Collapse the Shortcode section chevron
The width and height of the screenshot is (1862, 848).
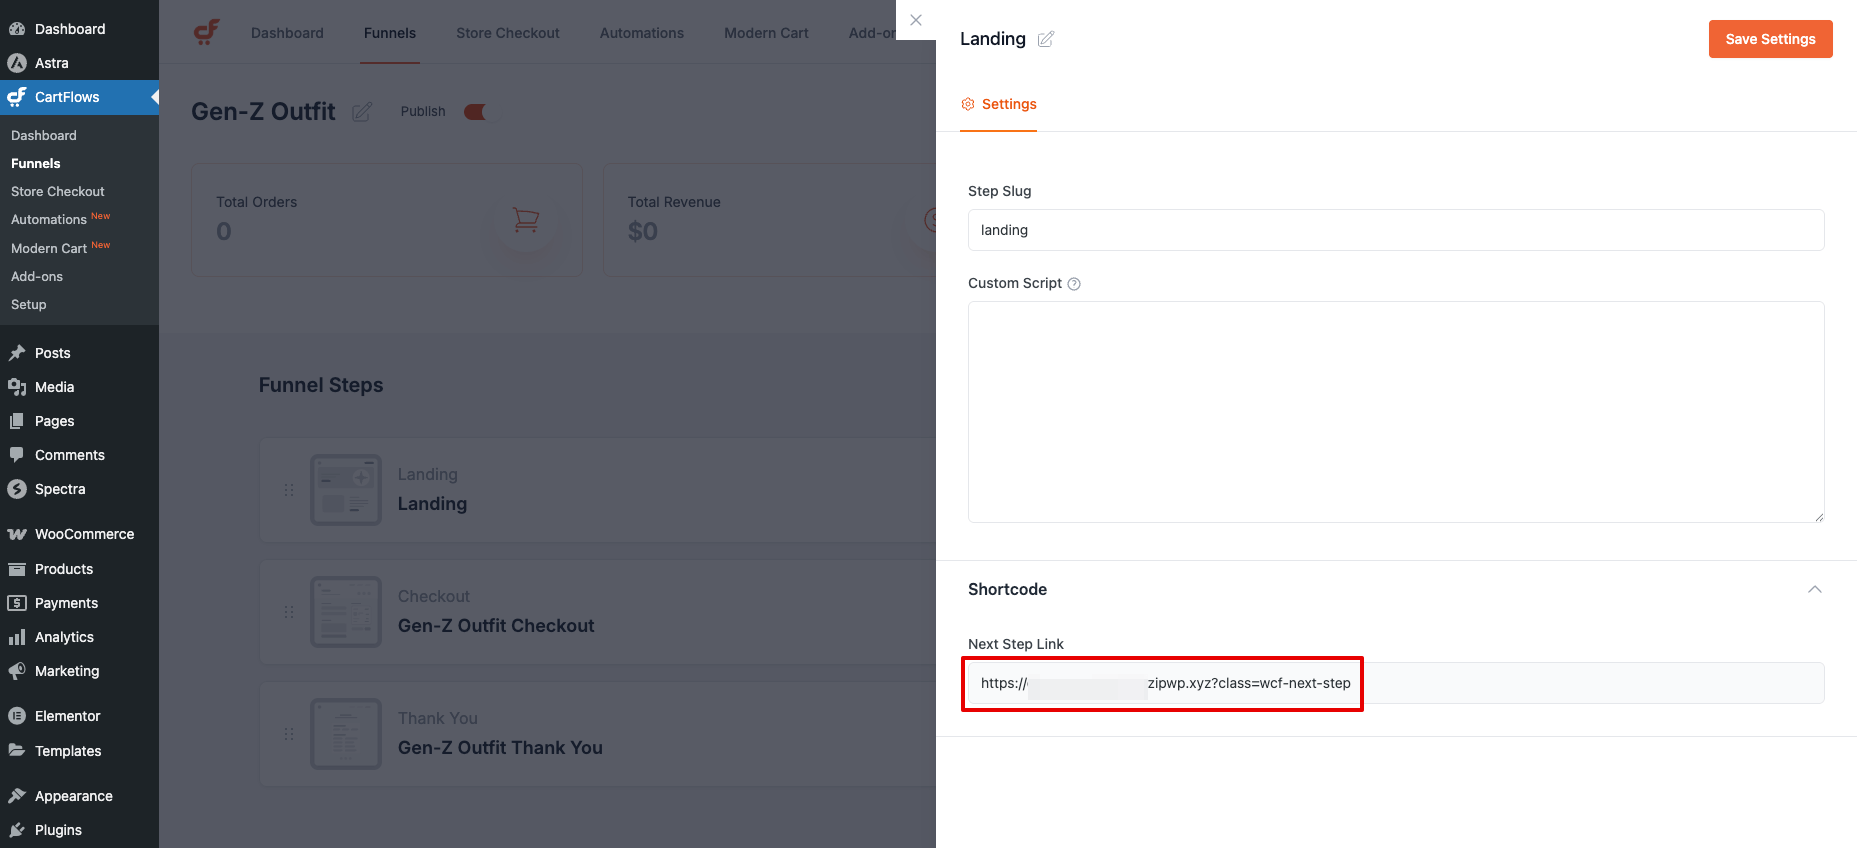pyautogui.click(x=1815, y=589)
